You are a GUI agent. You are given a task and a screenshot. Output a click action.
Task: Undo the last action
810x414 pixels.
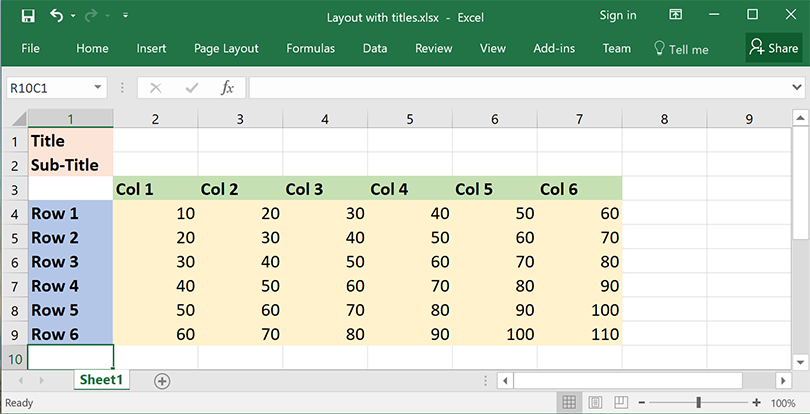click(56, 16)
